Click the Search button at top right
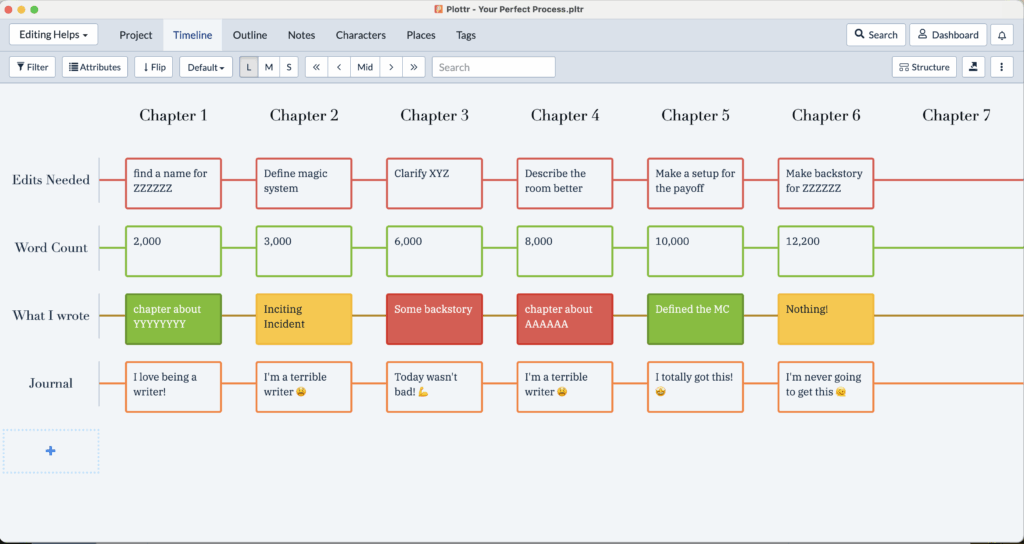This screenshot has width=1024, height=544. coord(876,35)
